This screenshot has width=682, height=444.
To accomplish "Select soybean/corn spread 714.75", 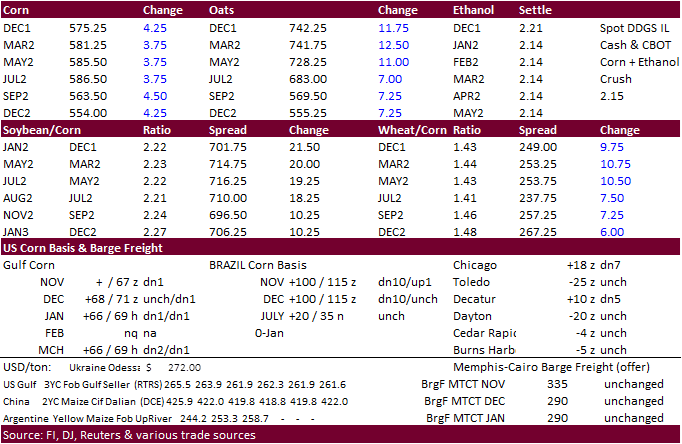I will click(228, 164).
